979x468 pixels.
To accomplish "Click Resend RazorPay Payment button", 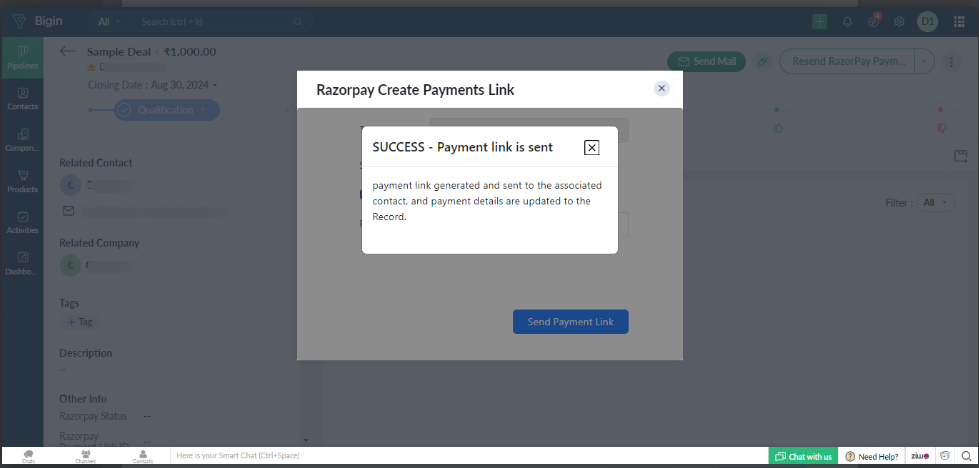I will click(848, 61).
